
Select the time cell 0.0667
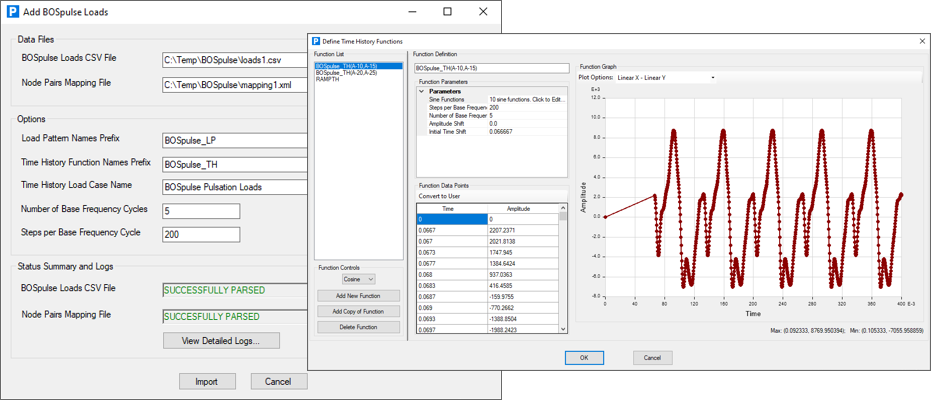452,230
